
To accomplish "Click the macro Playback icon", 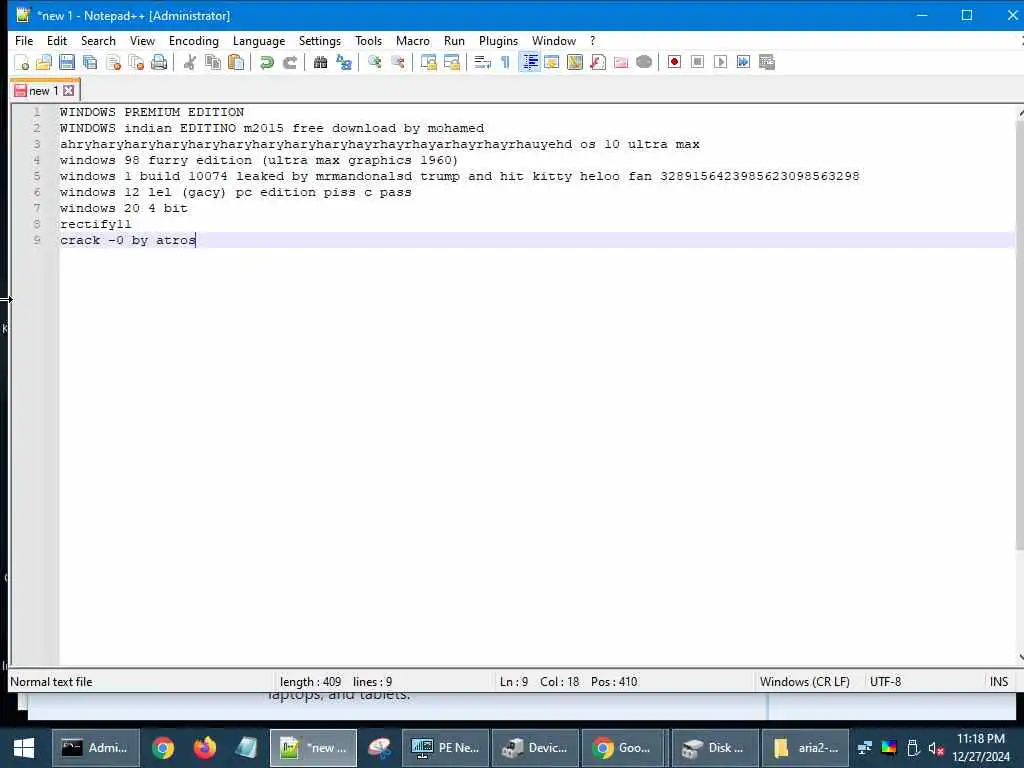I will point(720,62).
